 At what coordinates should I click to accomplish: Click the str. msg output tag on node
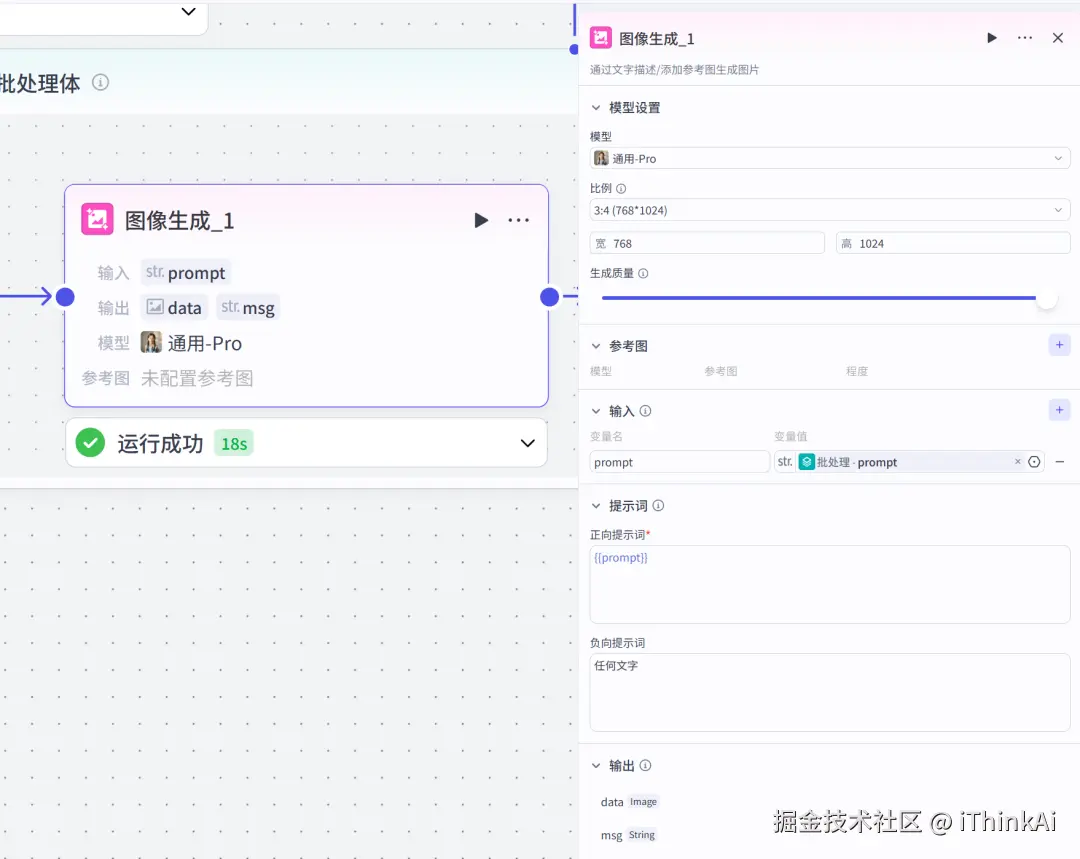(248, 307)
